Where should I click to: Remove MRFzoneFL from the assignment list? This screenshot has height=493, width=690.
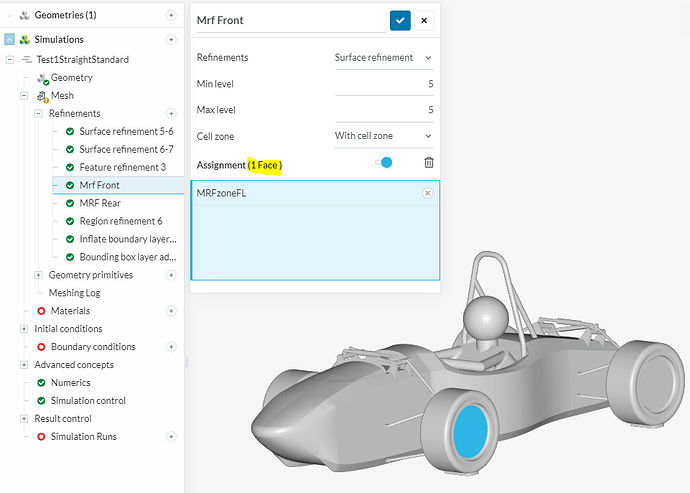(x=427, y=193)
